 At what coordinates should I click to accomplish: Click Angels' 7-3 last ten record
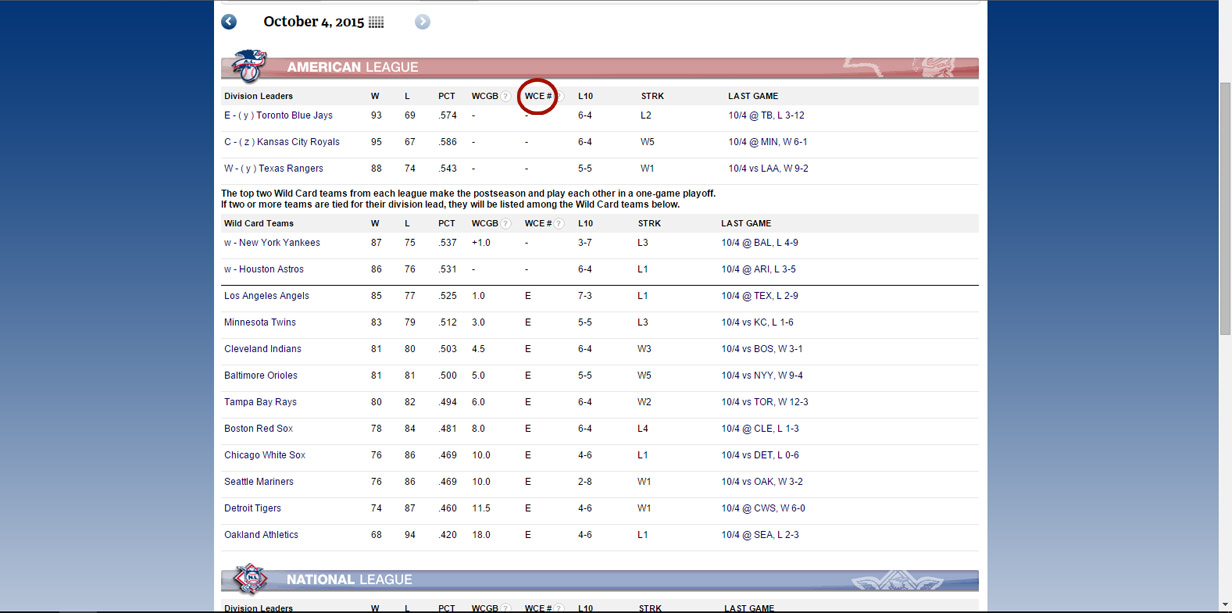click(585, 296)
